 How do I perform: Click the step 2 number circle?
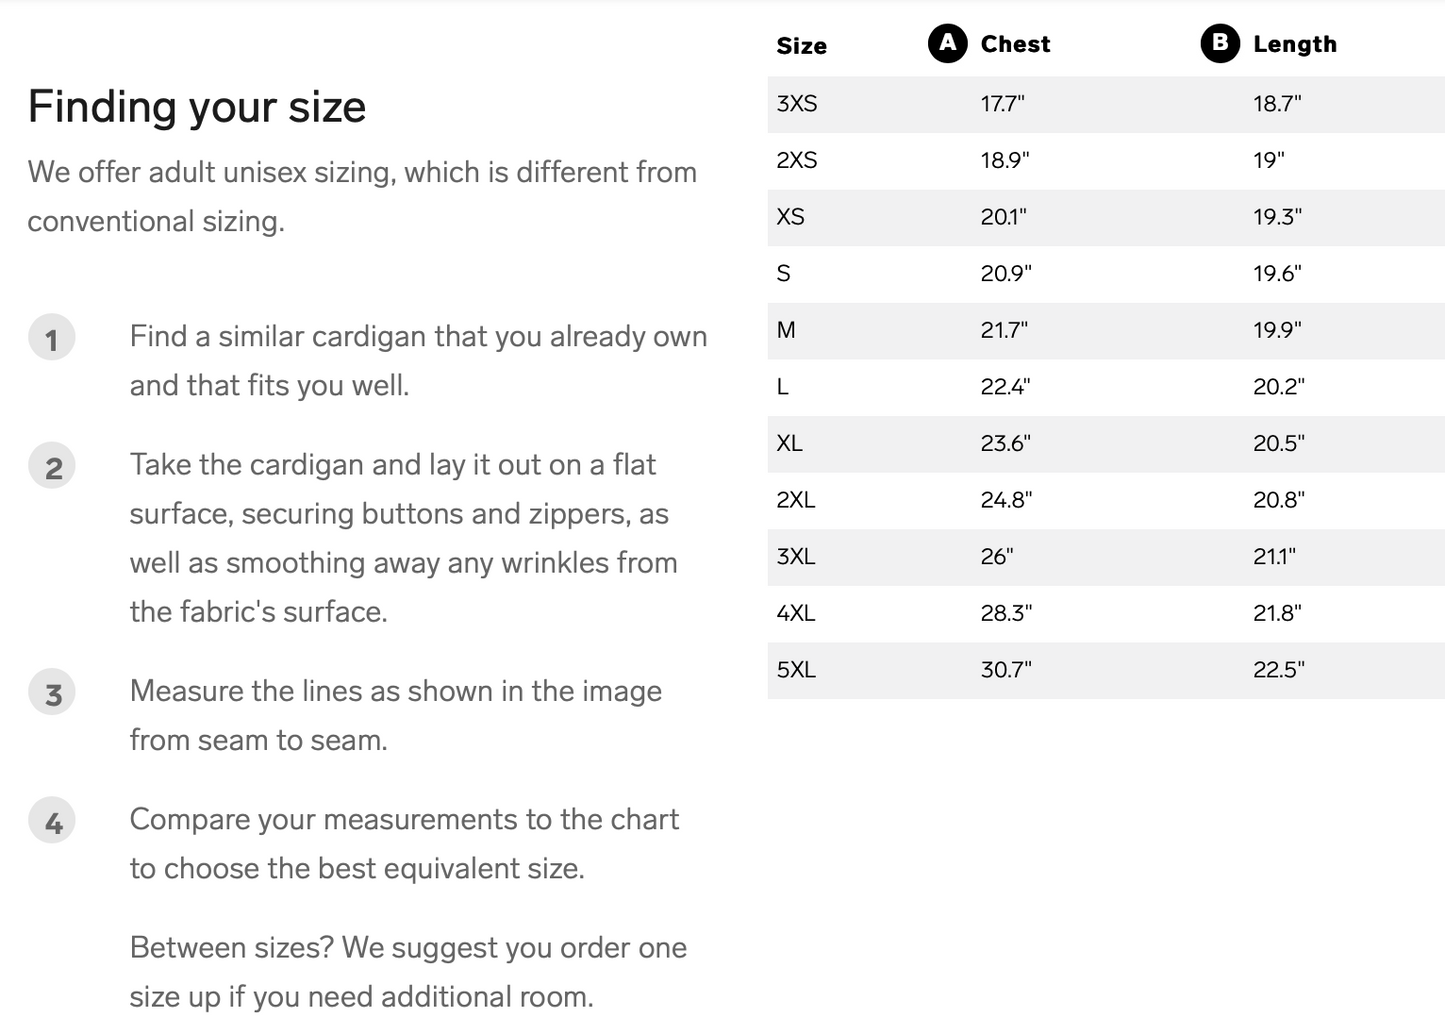[52, 467]
